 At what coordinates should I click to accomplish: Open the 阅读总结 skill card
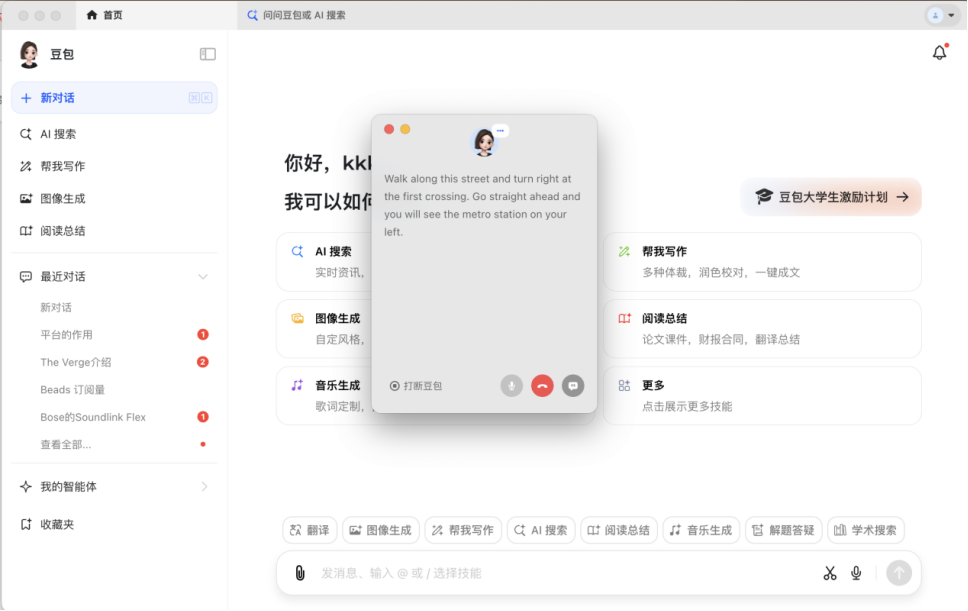[x=762, y=328]
